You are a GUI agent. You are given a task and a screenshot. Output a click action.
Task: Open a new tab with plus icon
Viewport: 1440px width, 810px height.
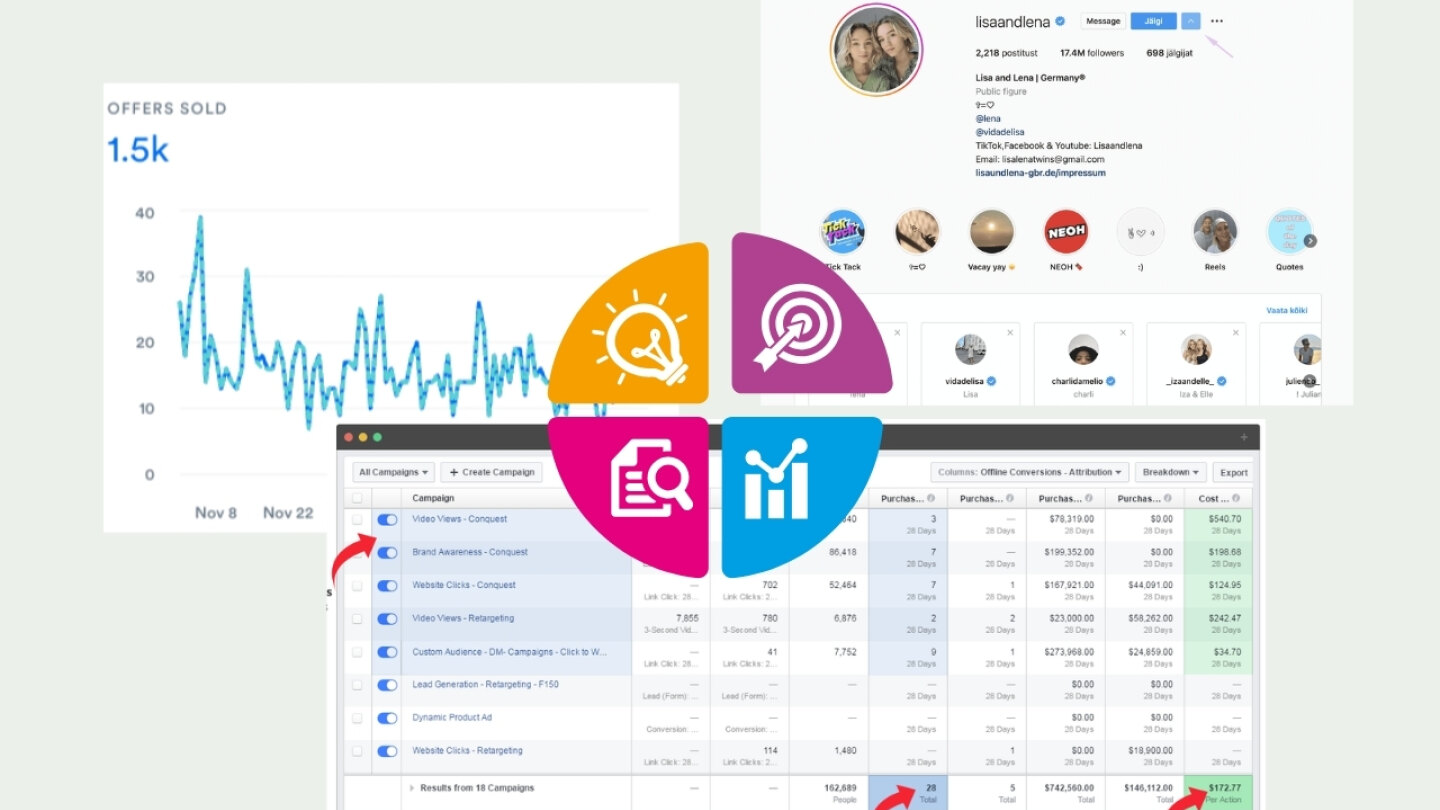point(1244,437)
